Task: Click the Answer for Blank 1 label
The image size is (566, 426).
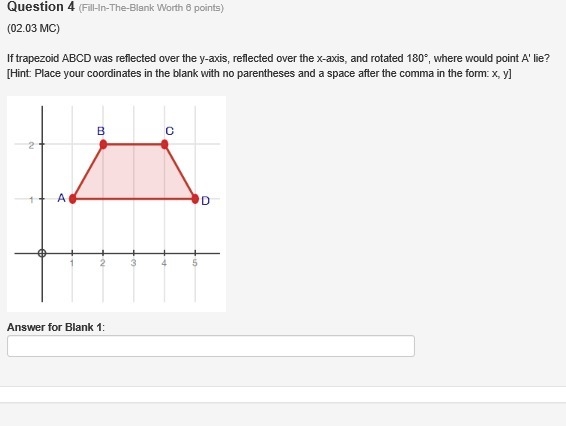Action: (x=56, y=327)
